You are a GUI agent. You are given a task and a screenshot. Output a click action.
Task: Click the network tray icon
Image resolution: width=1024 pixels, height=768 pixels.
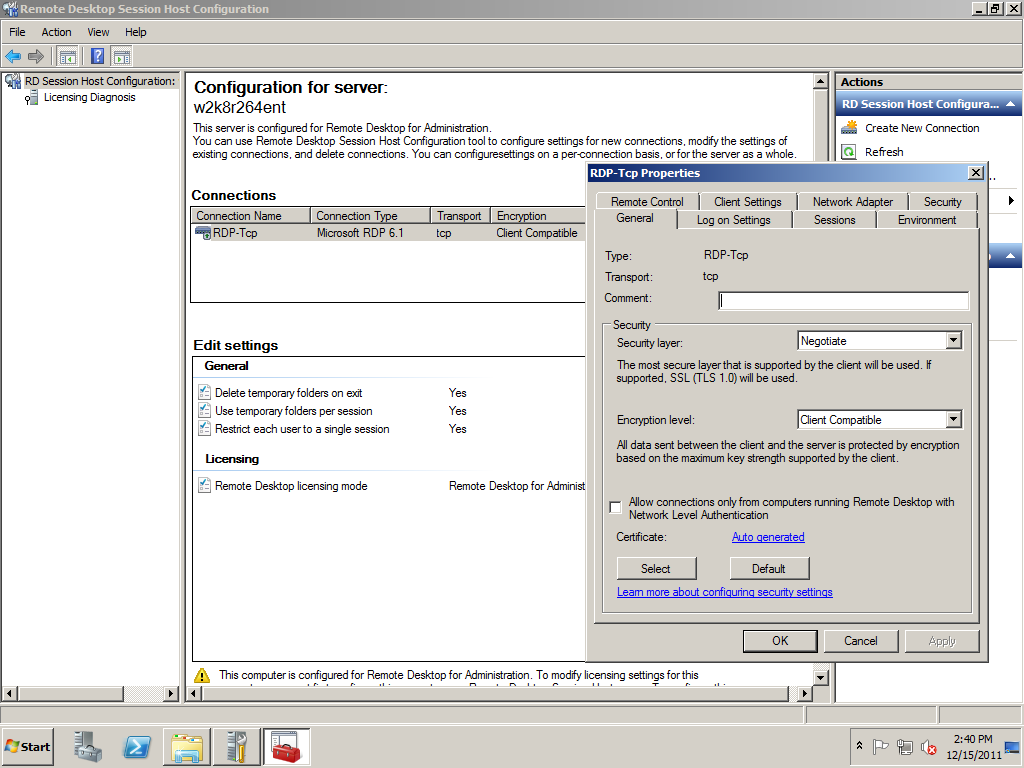pyautogui.click(x=904, y=747)
